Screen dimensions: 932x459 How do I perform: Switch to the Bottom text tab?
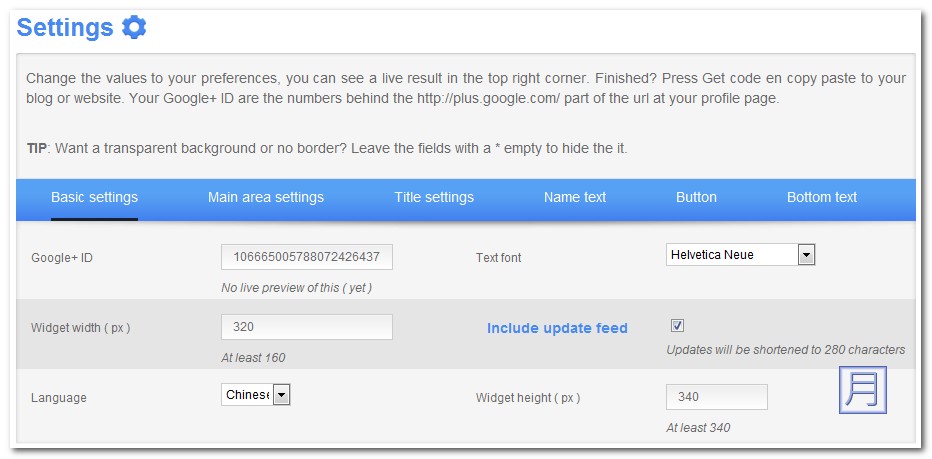(x=822, y=197)
